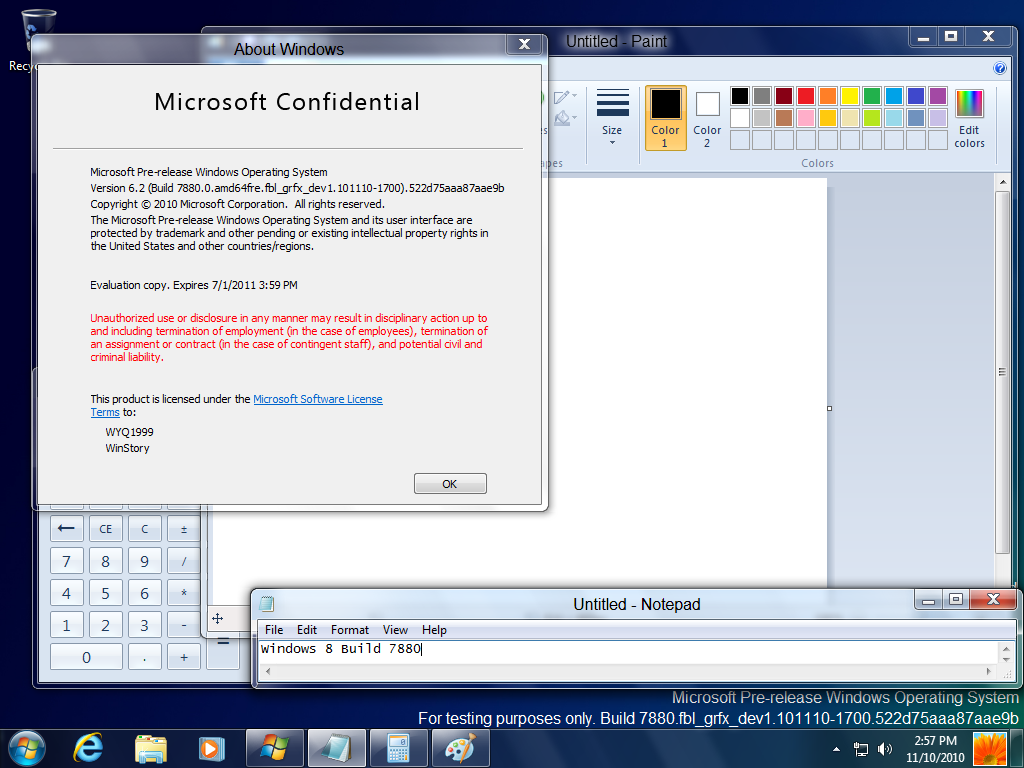The image size is (1024, 768).
Task: Pick the red color swatch
Action: 806,96
